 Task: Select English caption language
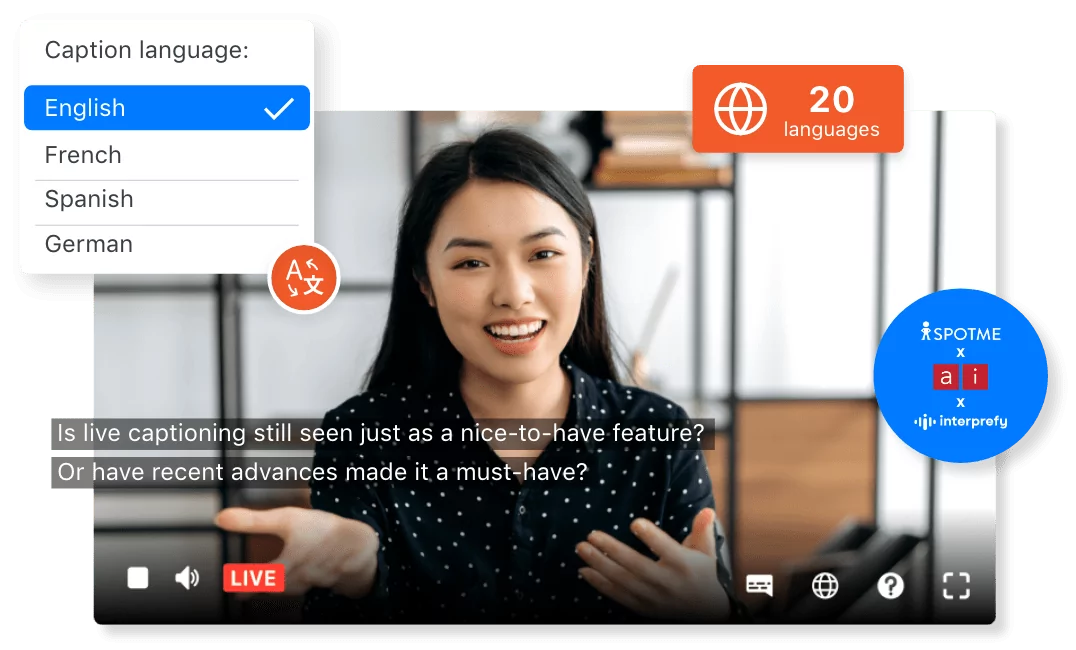click(86, 108)
